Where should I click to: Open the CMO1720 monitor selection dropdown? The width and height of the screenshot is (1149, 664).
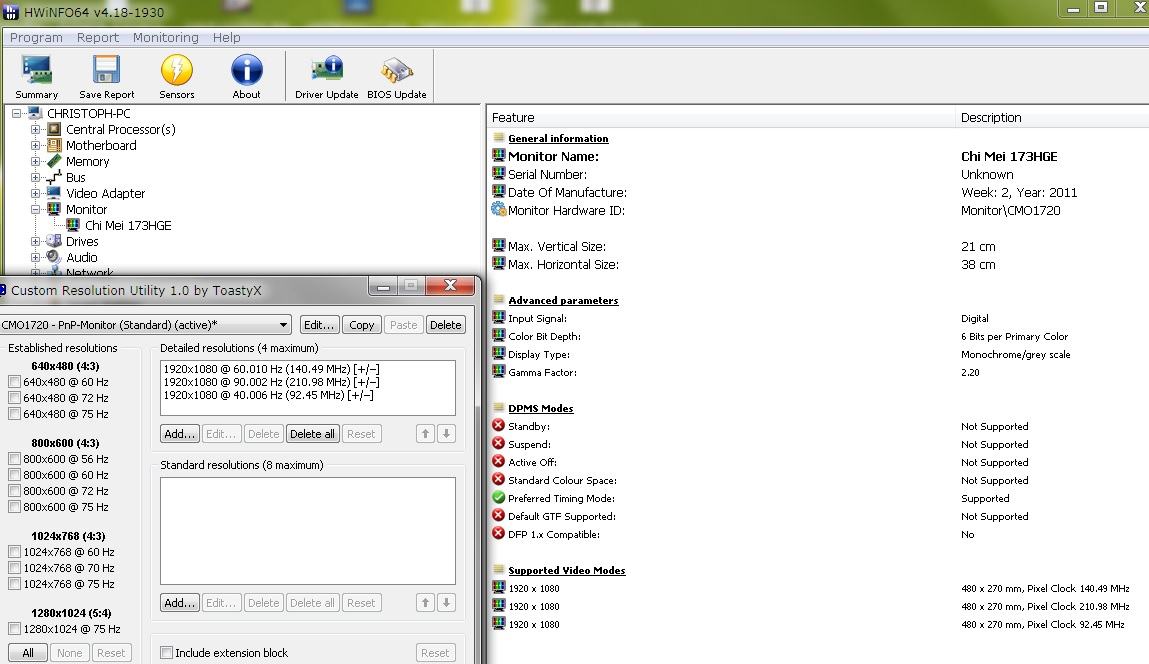[145, 325]
